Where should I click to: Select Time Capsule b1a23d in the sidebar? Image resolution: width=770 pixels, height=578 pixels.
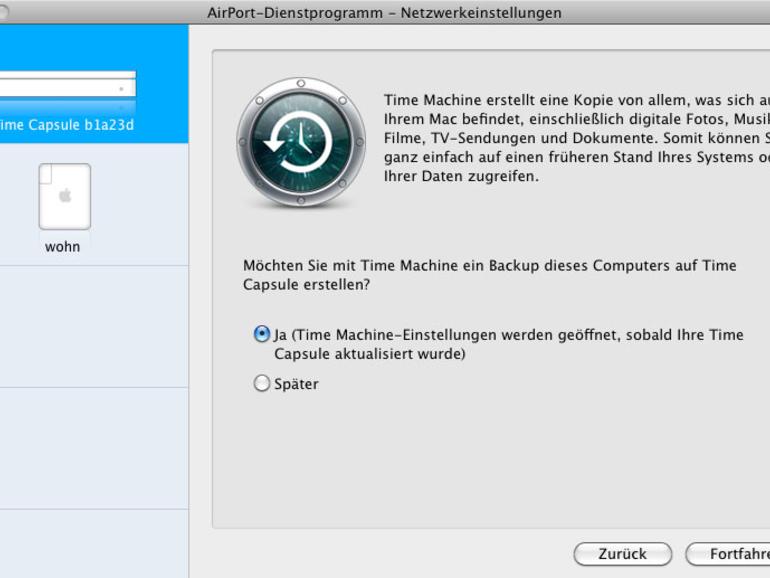tap(67, 125)
